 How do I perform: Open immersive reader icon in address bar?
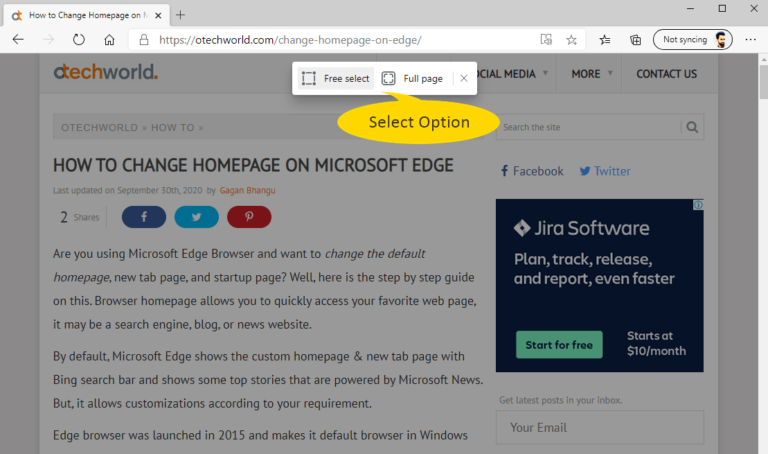[x=546, y=40]
